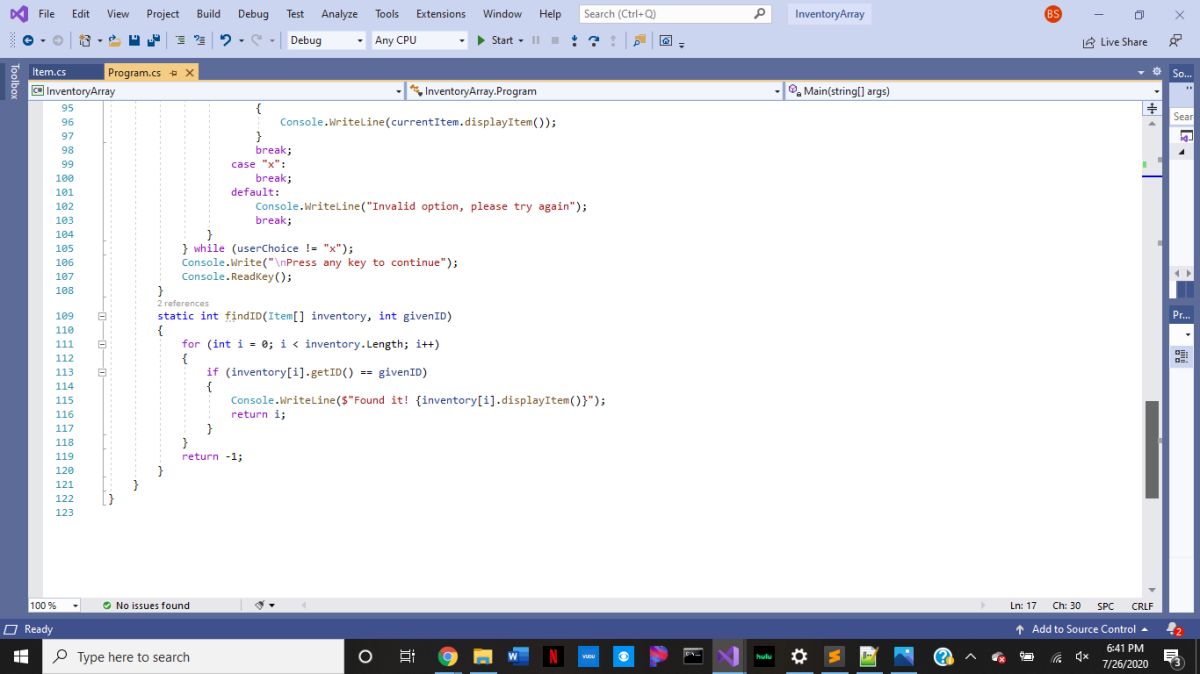Collapse the findID method at line 109
The width and height of the screenshot is (1200, 674).
(x=102, y=316)
